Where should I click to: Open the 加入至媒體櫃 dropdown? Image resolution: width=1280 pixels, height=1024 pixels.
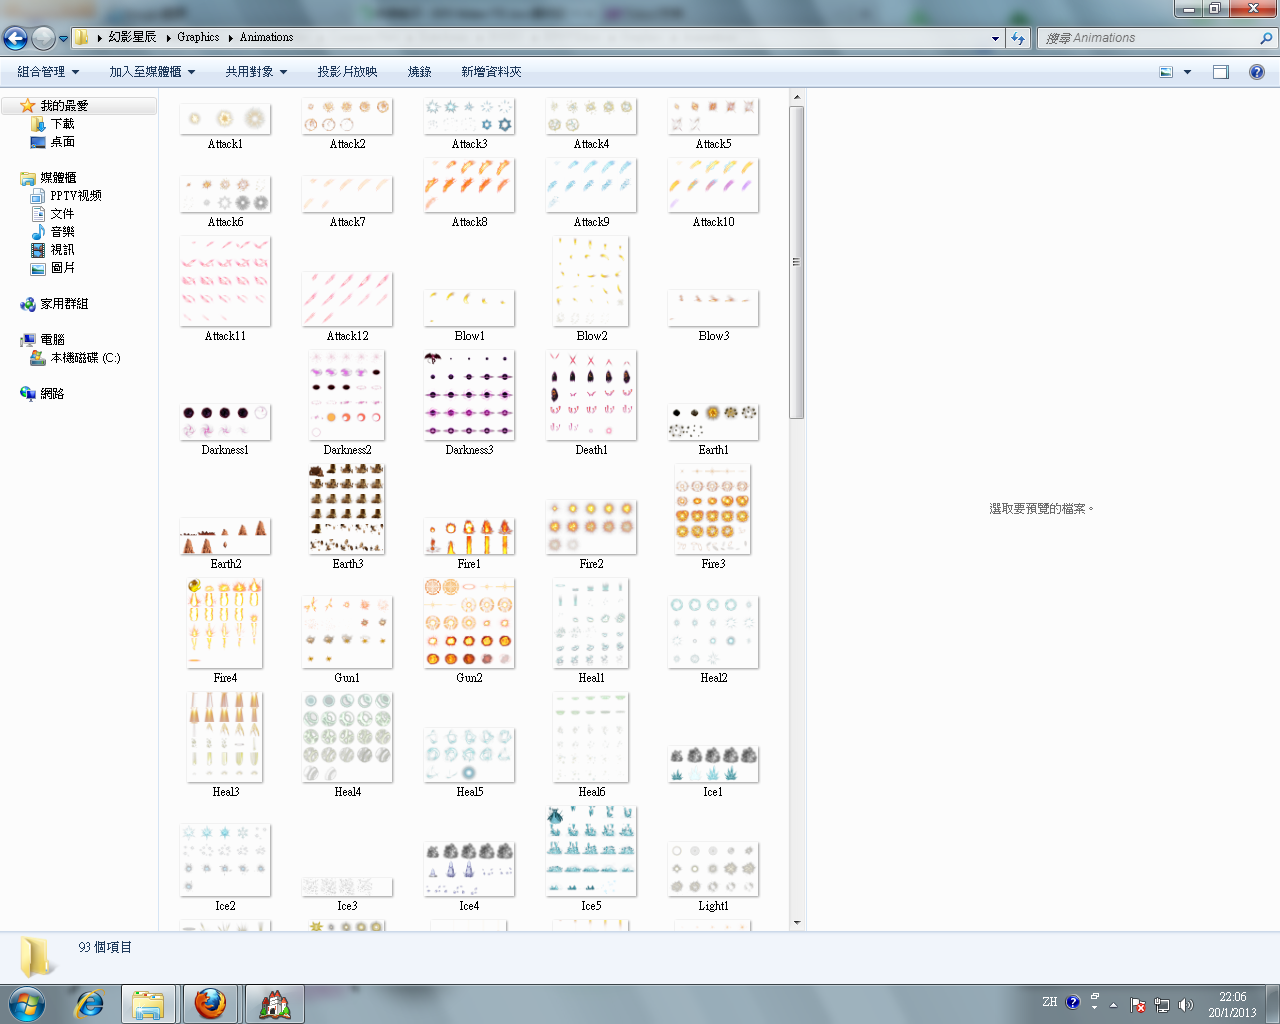[x=152, y=72]
